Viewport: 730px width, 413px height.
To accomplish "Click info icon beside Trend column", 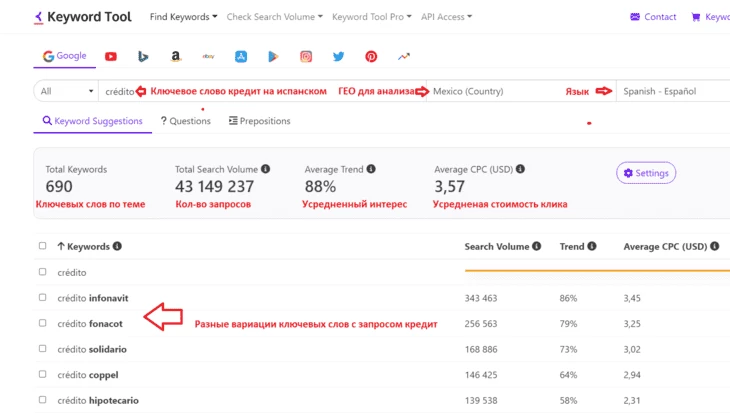I will [592, 246].
